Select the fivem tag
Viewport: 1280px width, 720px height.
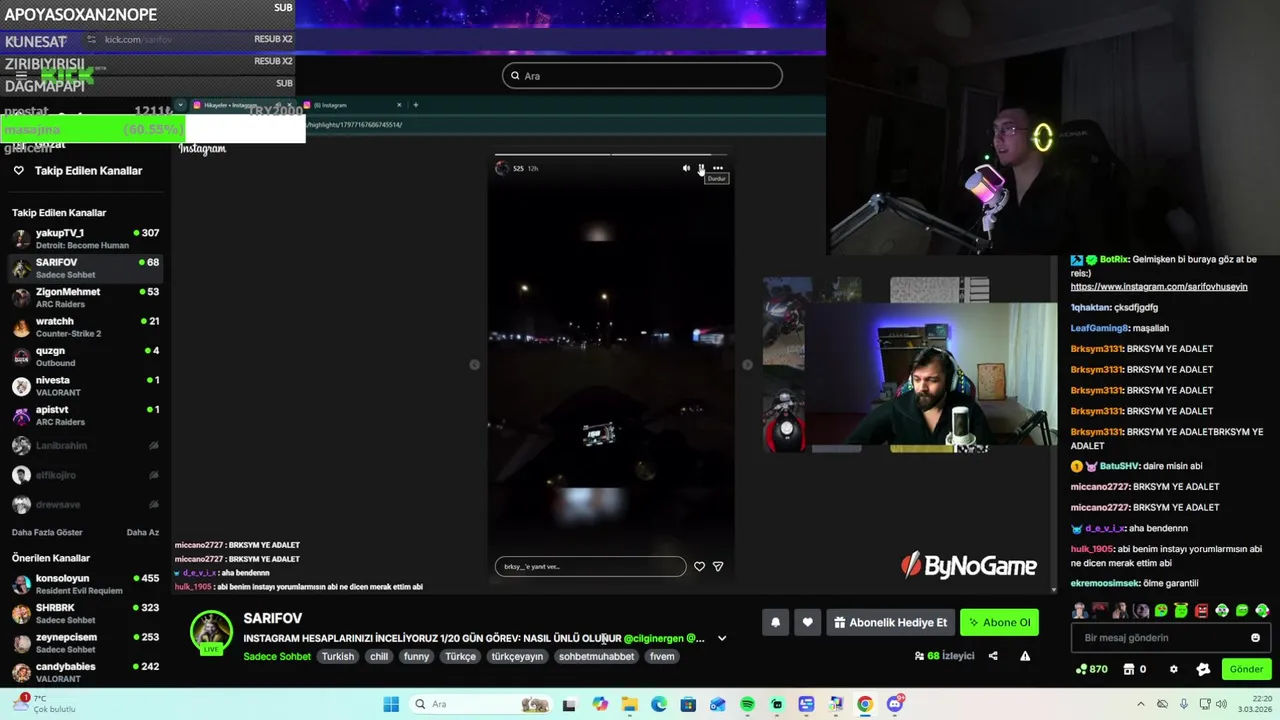pos(662,656)
